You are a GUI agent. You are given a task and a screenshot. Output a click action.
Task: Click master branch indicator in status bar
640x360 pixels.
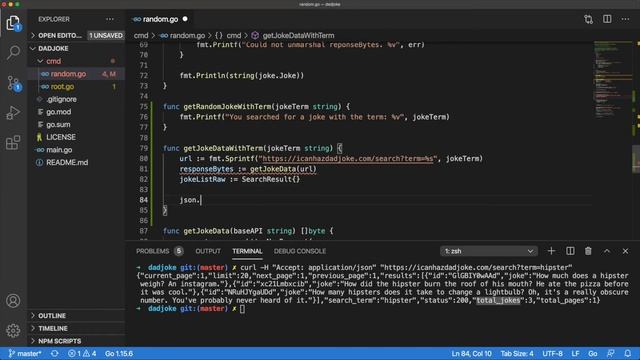24,353
